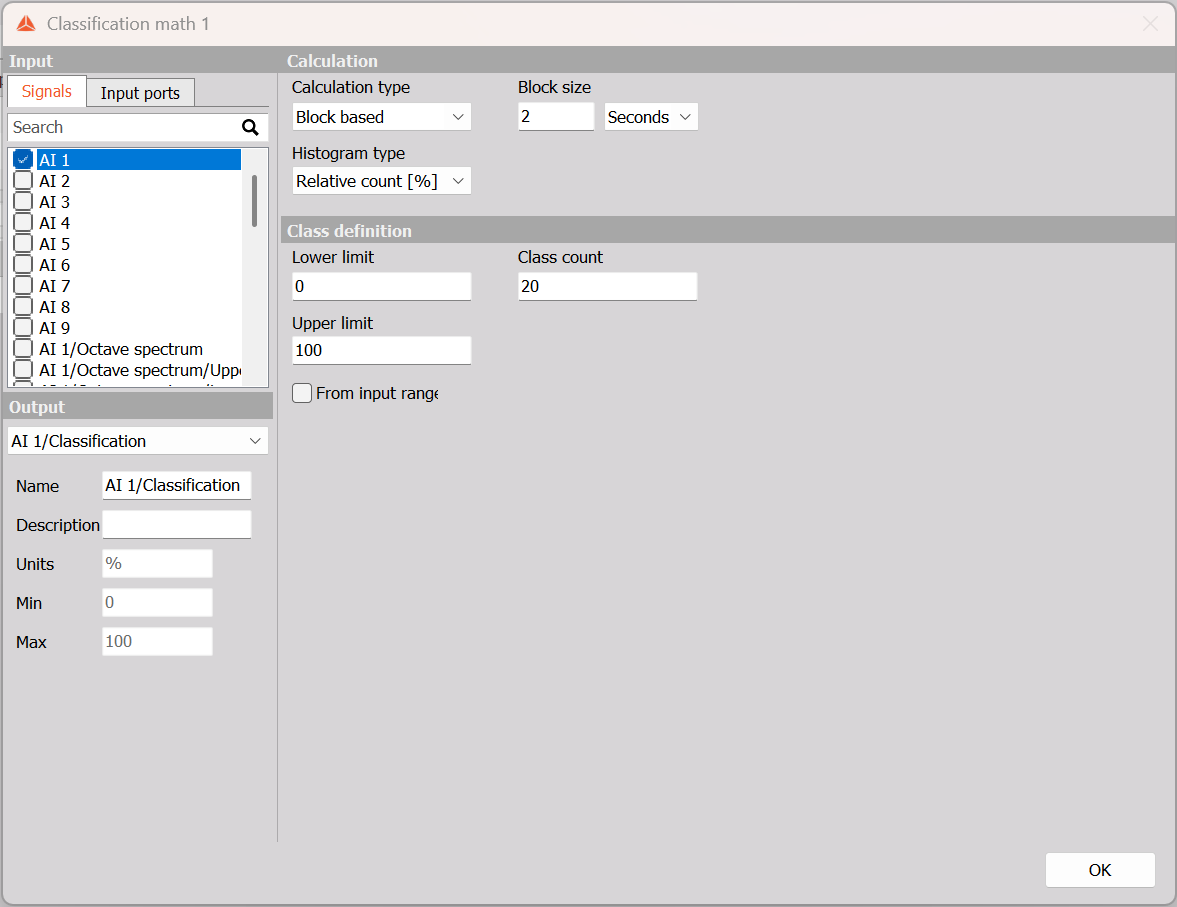
Task: Click the Upper limit input field
Action: pyautogui.click(x=381, y=351)
